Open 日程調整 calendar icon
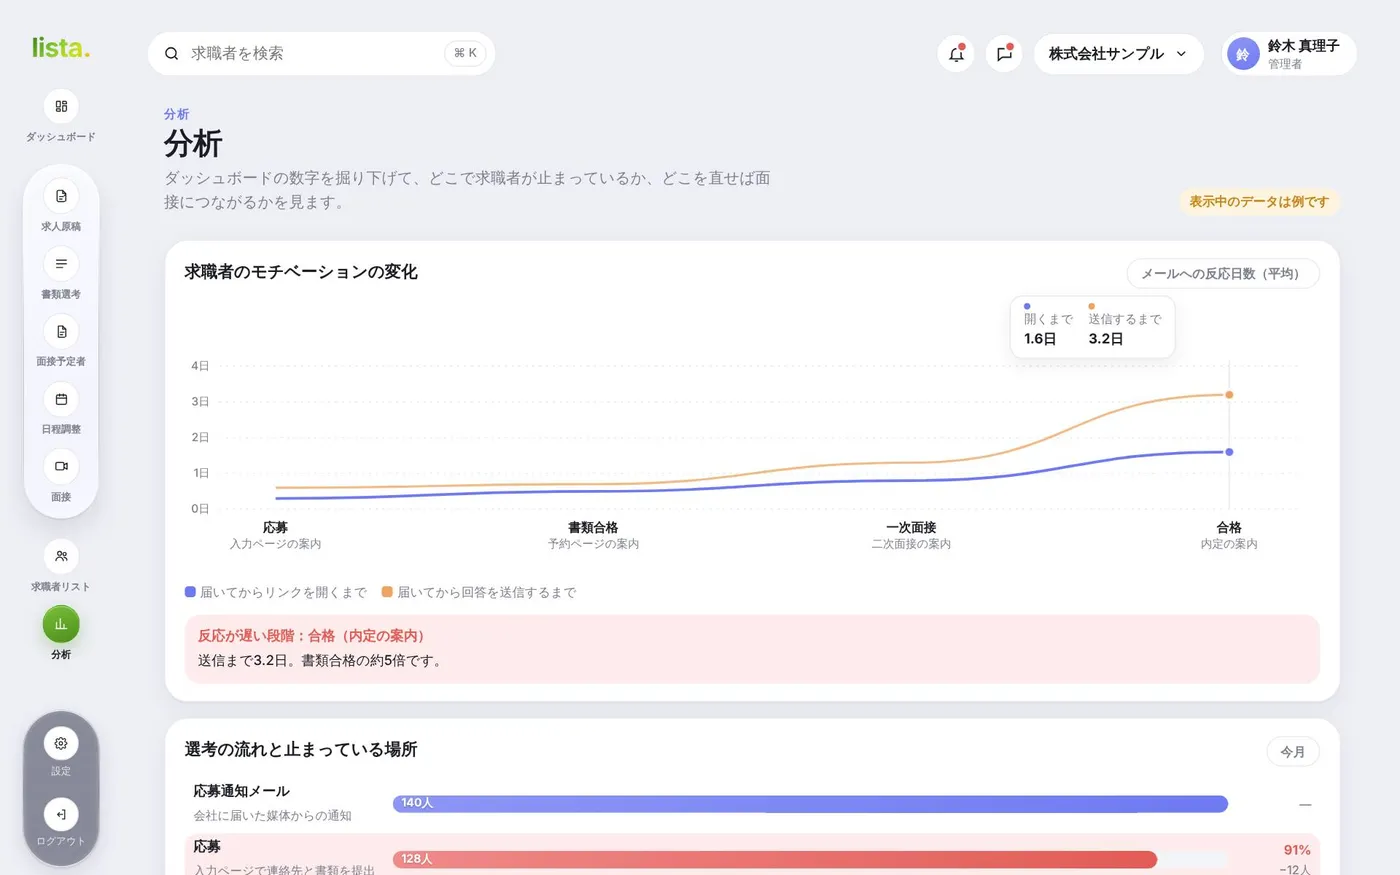This screenshot has height=875, width=1400. pyautogui.click(x=61, y=399)
